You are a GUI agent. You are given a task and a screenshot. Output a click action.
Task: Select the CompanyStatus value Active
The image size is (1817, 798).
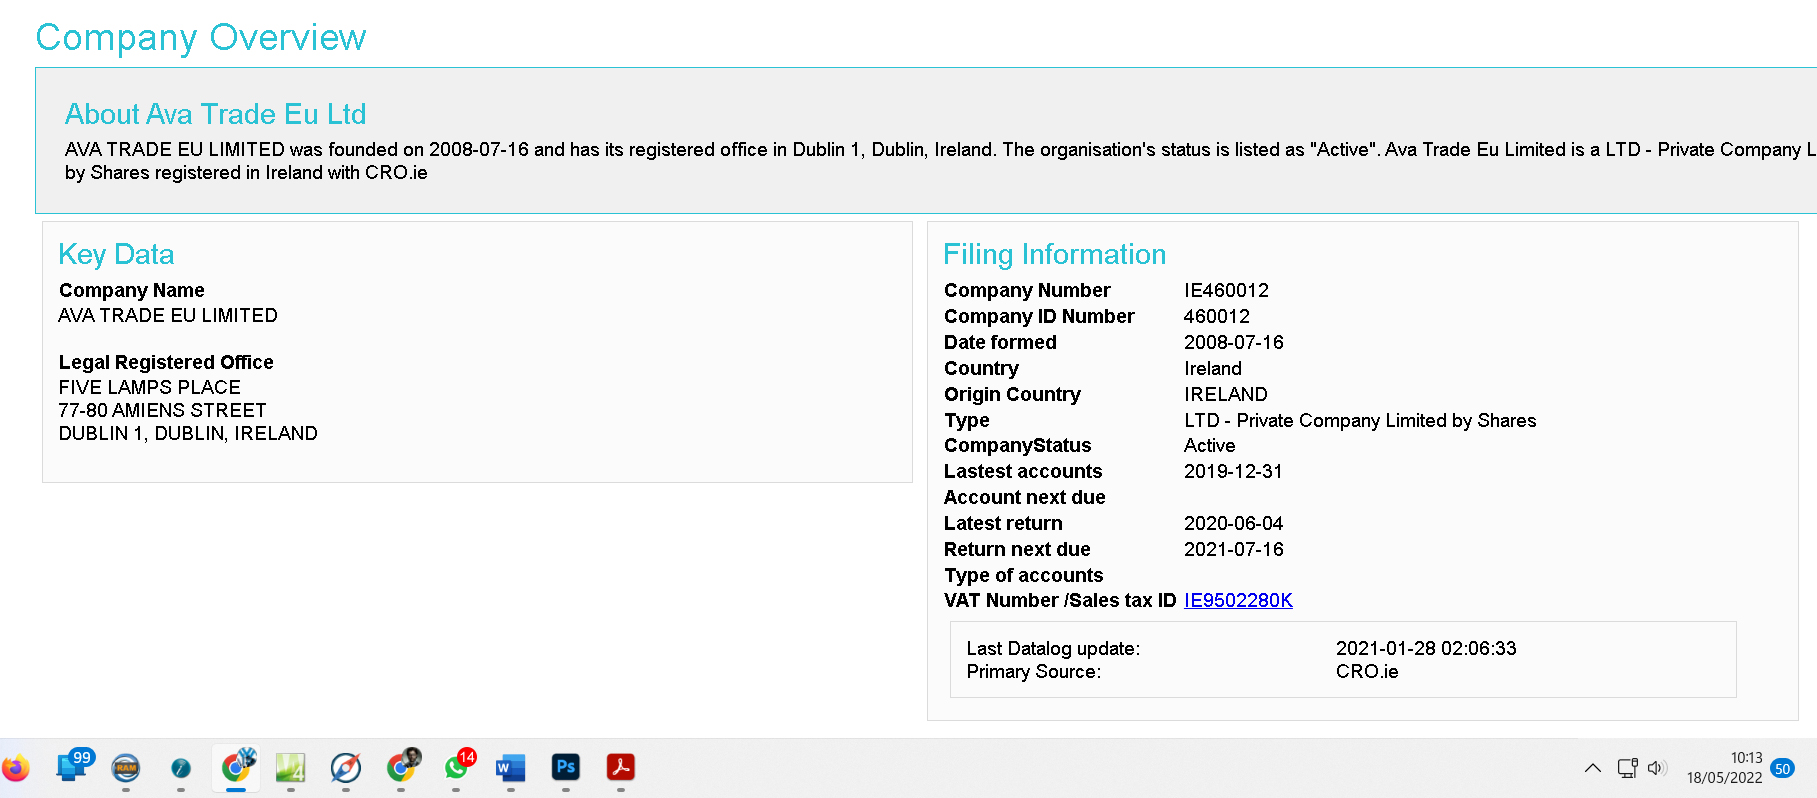pos(1209,445)
